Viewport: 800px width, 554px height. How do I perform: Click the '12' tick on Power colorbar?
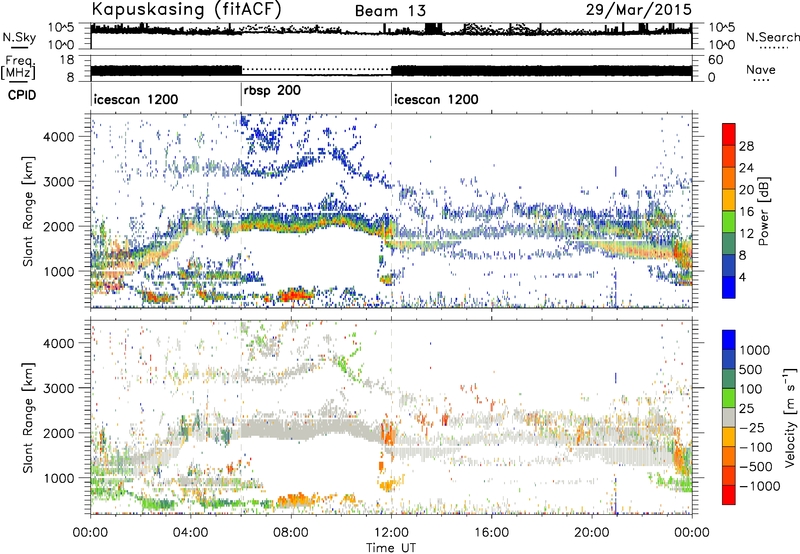pos(746,234)
